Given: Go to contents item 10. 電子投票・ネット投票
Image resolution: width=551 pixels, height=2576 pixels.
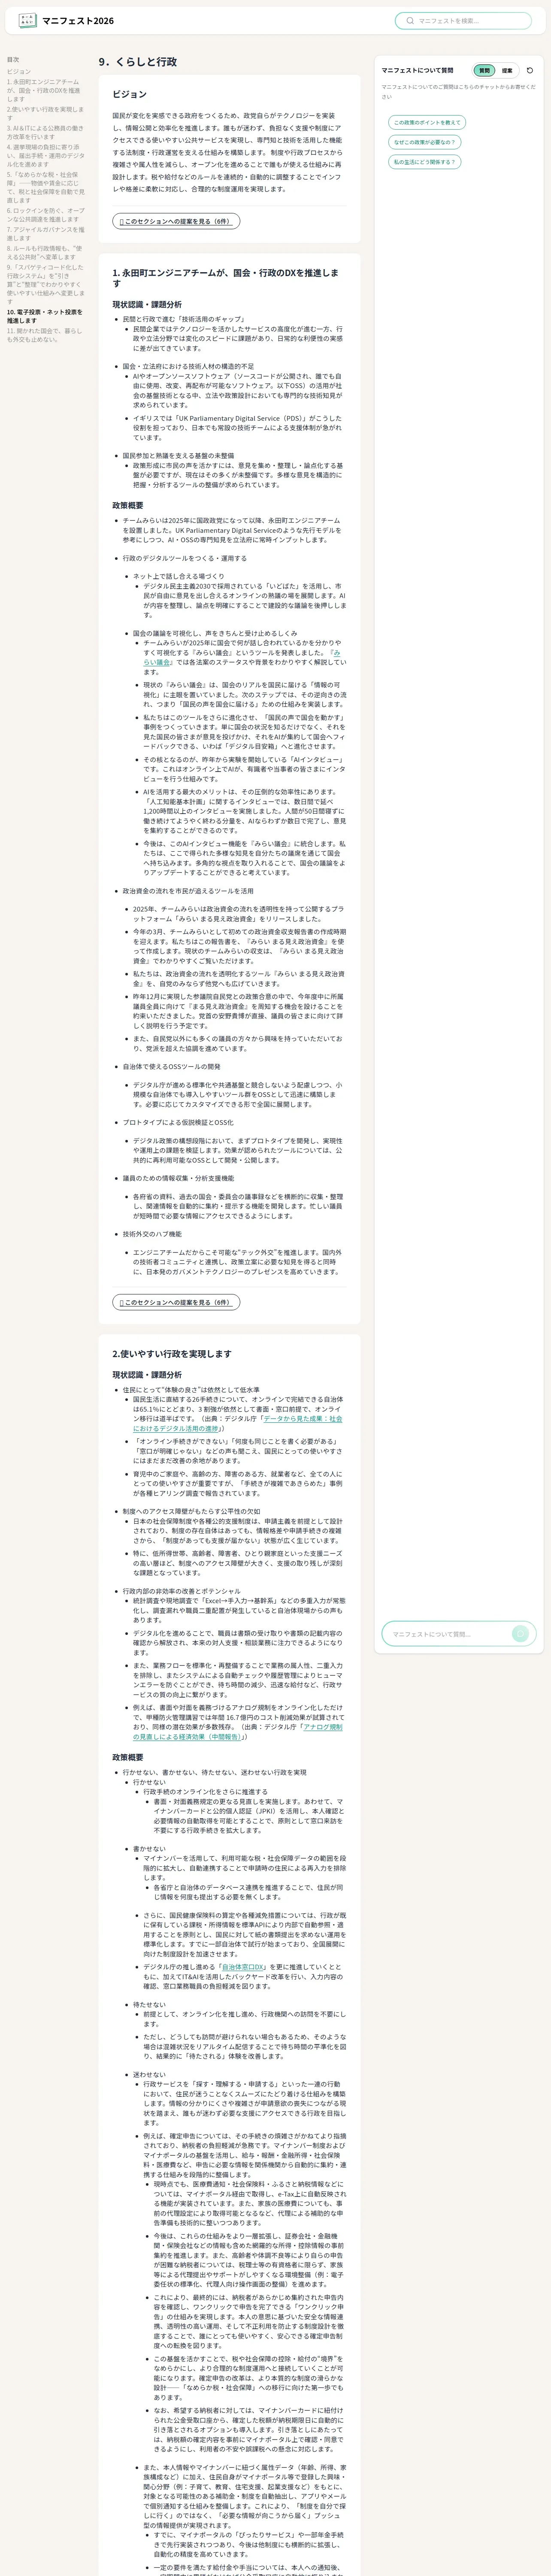Looking at the screenshot, I should tap(45, 316).
